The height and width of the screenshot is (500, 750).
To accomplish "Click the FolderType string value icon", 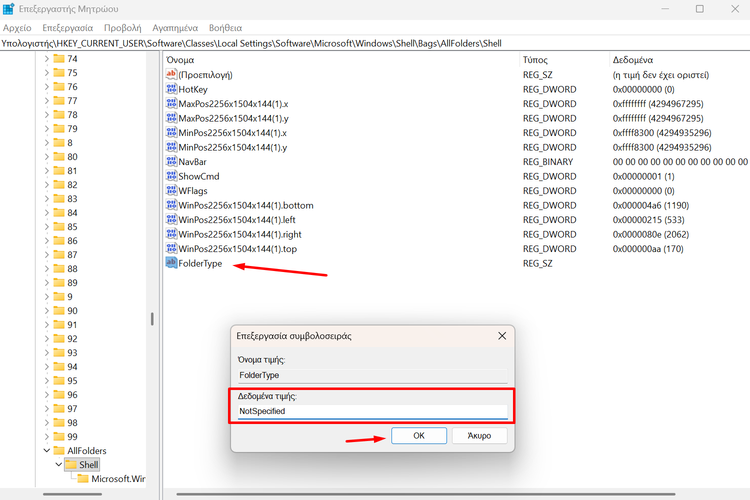I will [171, 263].
